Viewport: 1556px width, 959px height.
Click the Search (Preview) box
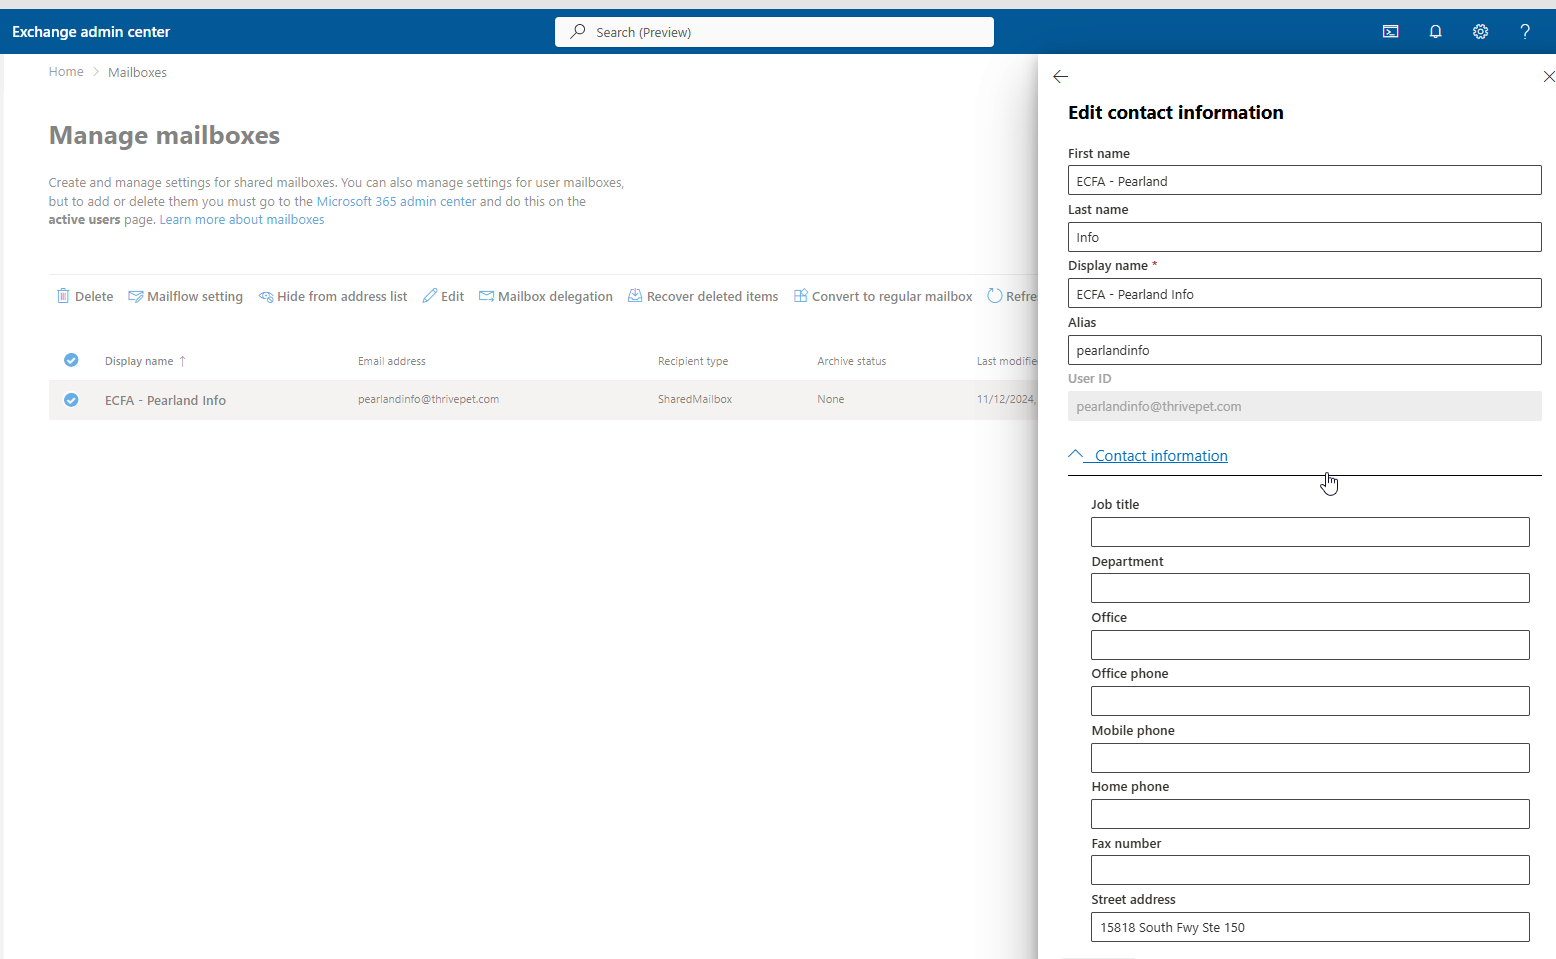774,32
